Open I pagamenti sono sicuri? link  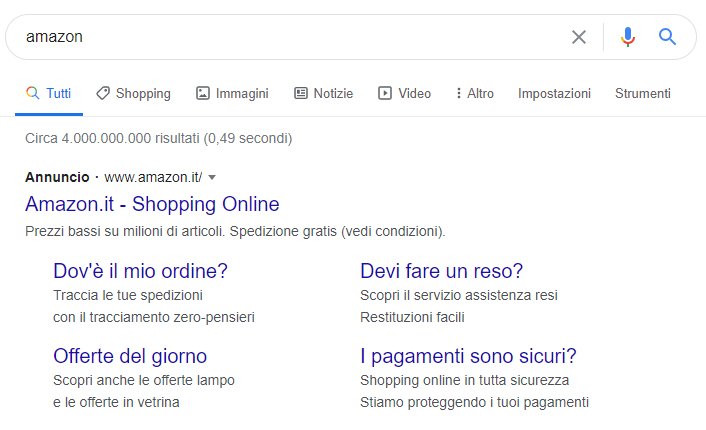click(468, 356)
